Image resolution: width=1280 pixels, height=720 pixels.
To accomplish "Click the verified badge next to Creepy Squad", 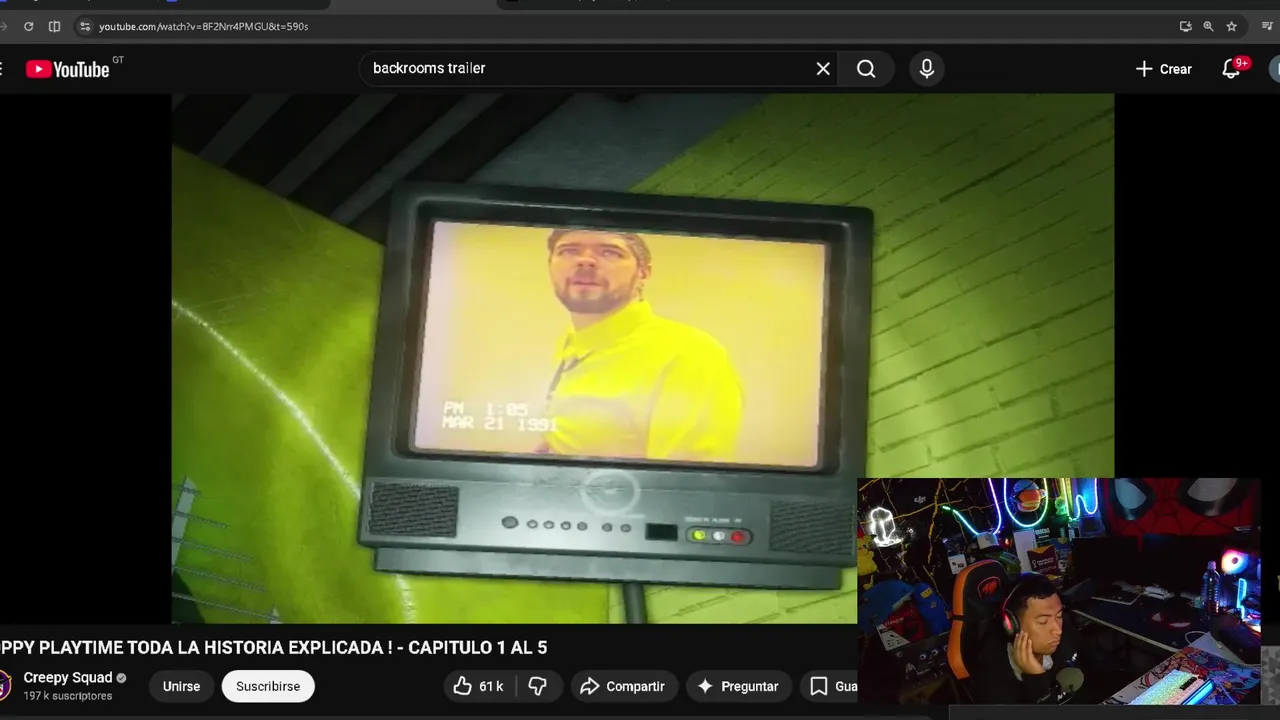I will click(121, 678).
